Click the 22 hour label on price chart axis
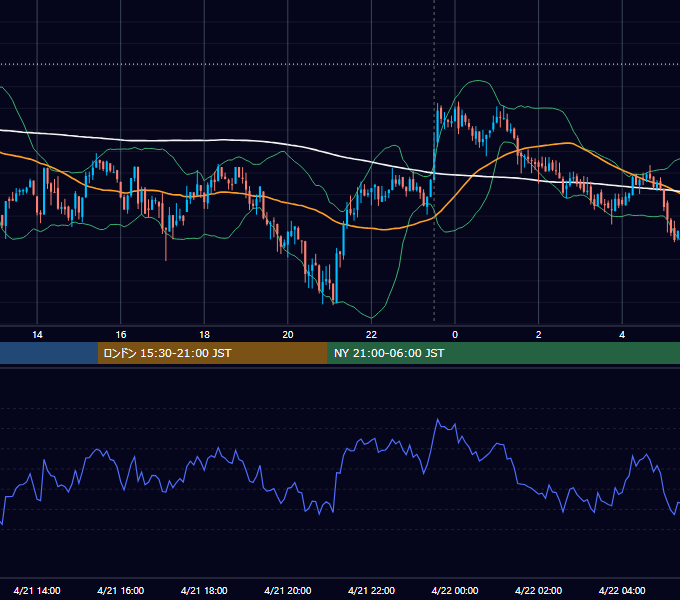680x600 pixels. click(x=371, y=335)
